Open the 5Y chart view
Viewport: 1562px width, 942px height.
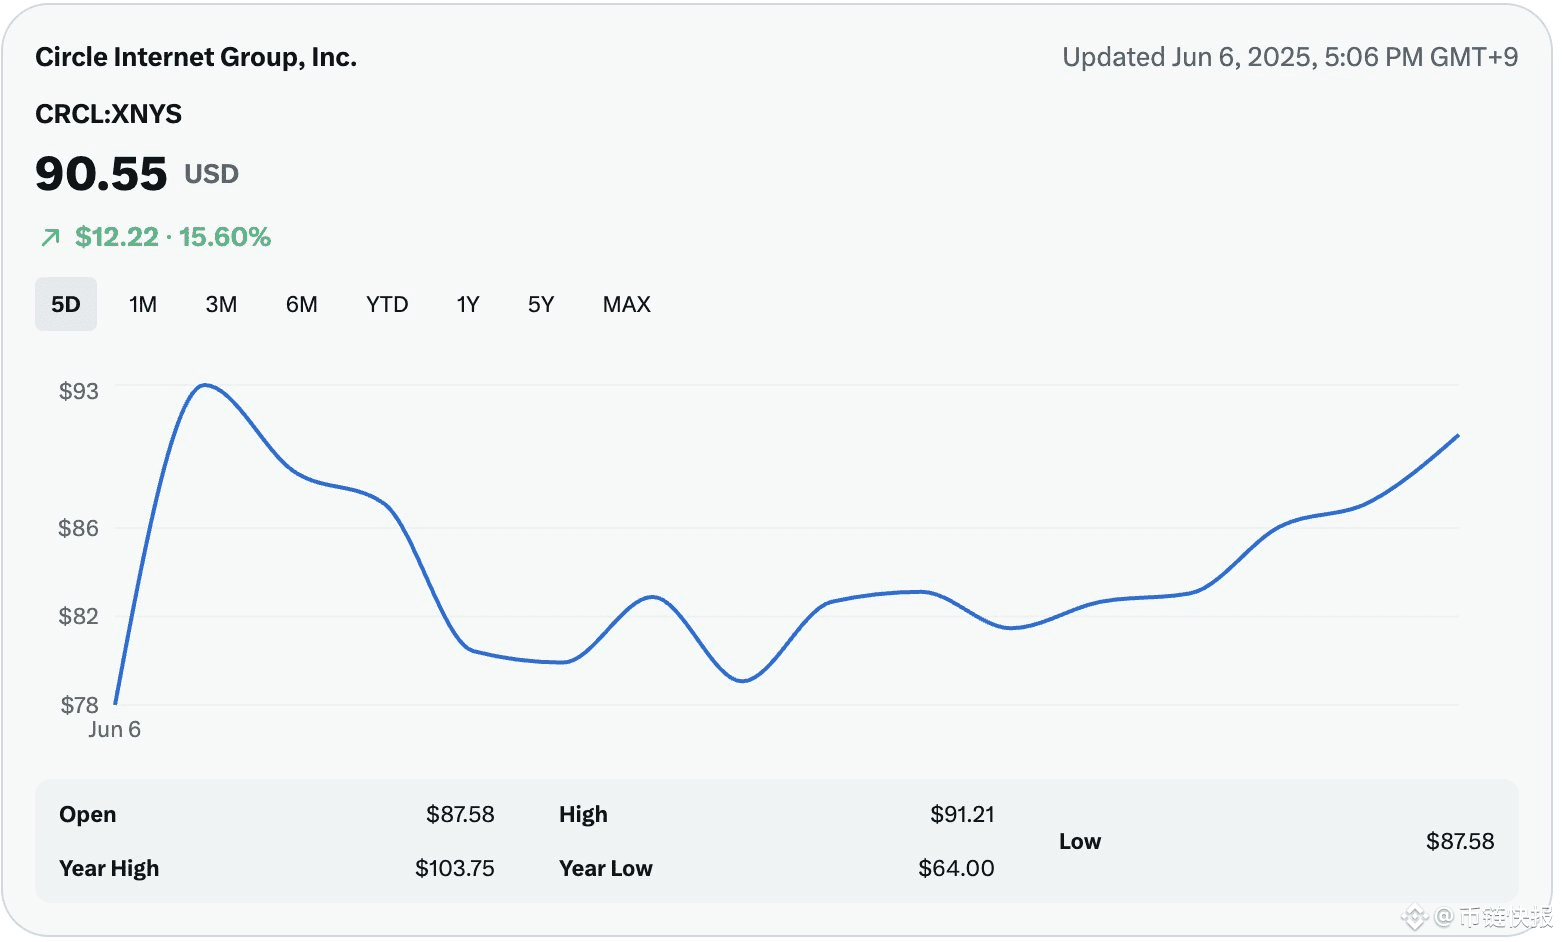(540, 304)
